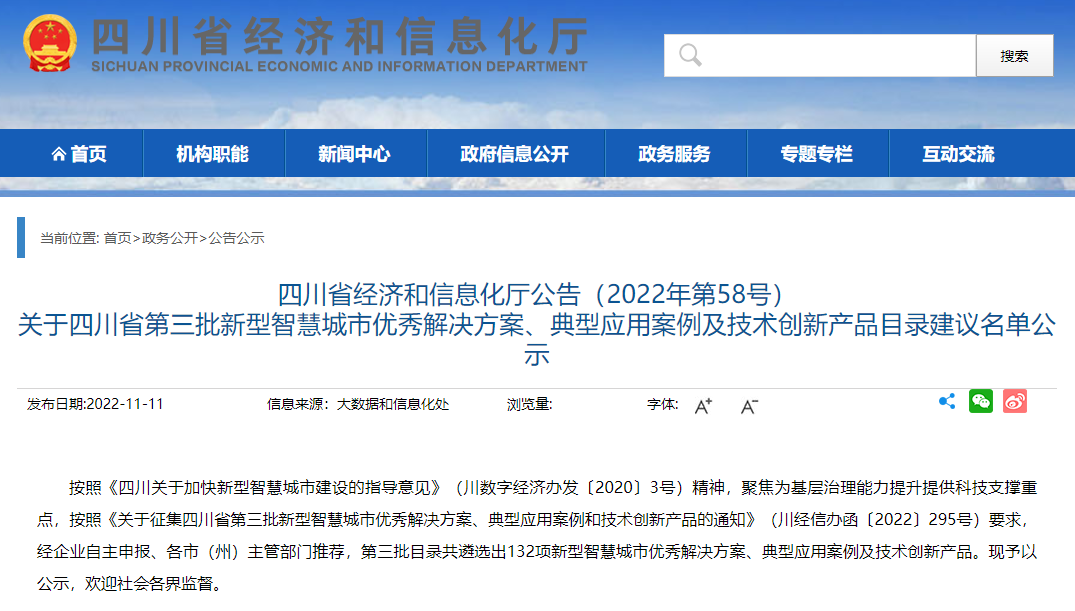The width and height of the screenshot is (1075, 611).
Task: Open 专题专栏 navigation item
Action: pyautogui.click(x=816, y=154)
